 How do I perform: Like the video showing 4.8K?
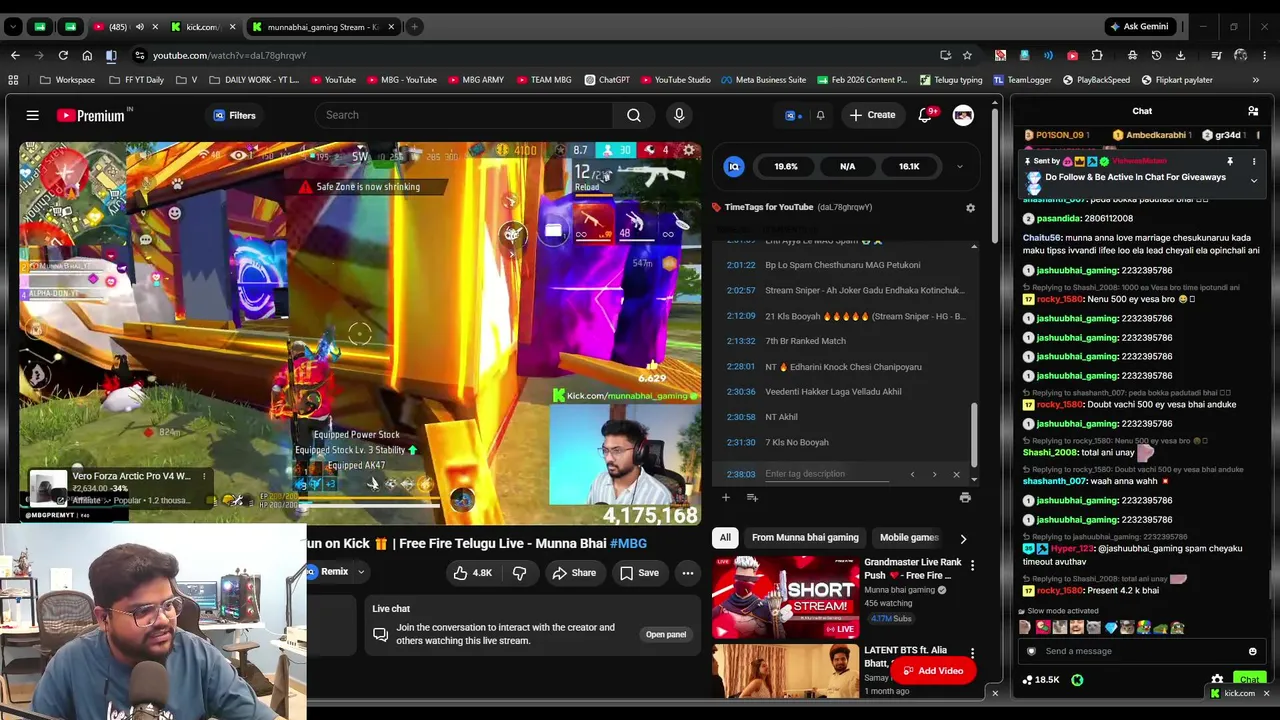coord(473,573)
